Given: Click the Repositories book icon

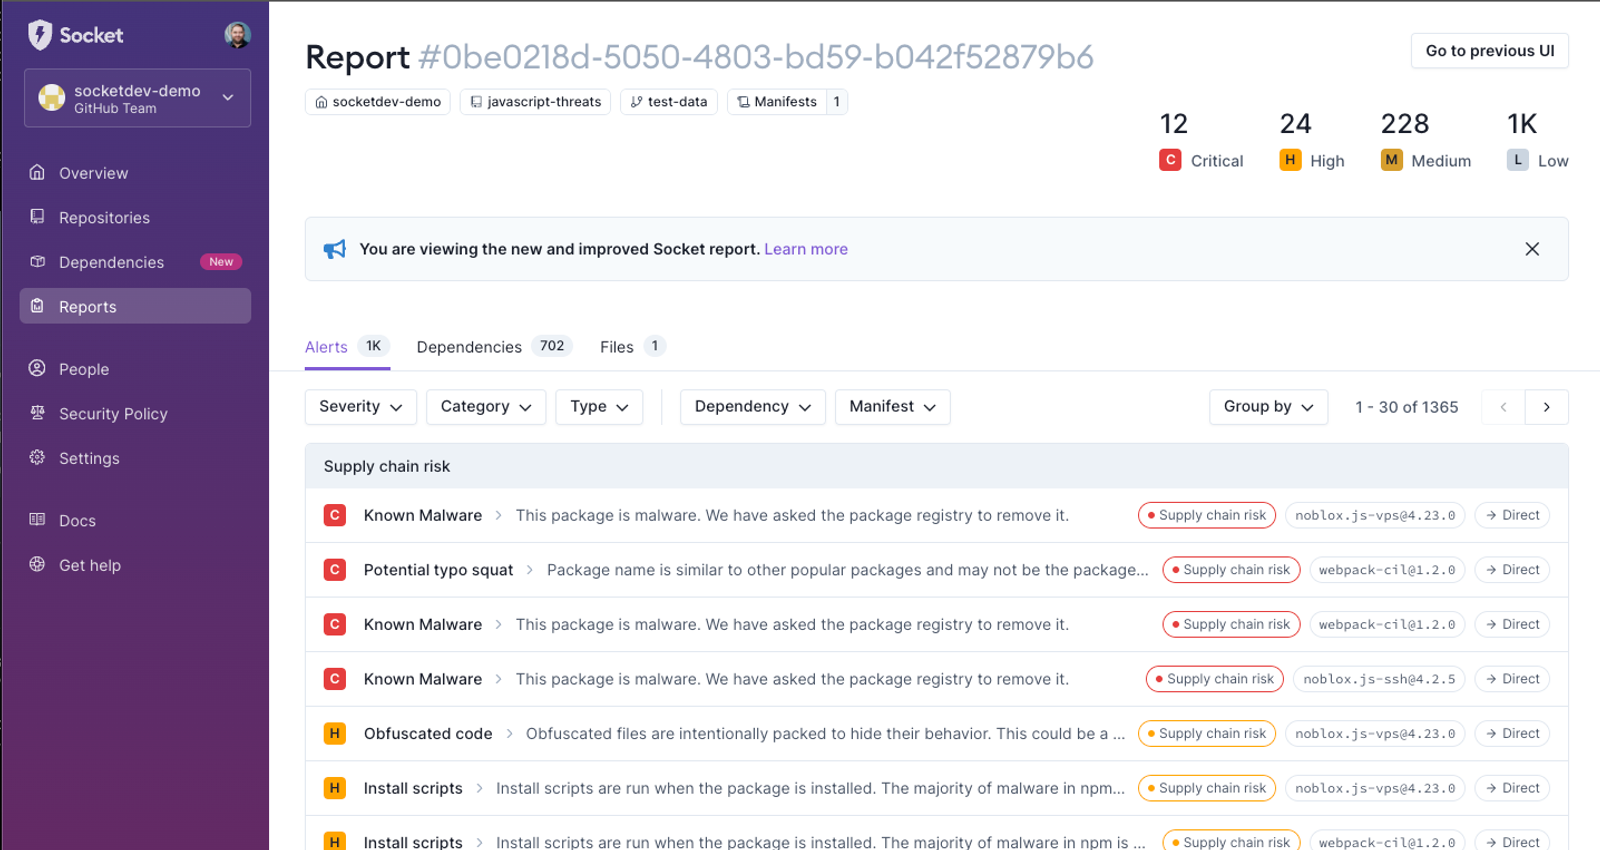Looking at the screenshot, I should pyautogui.click(x=37, y=217).
